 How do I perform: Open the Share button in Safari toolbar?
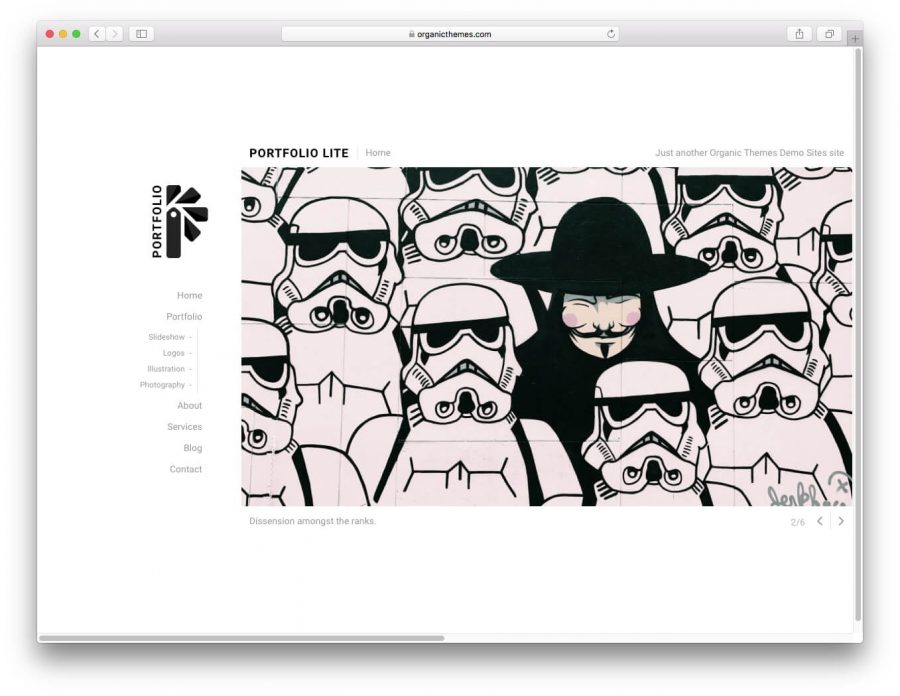799,34
